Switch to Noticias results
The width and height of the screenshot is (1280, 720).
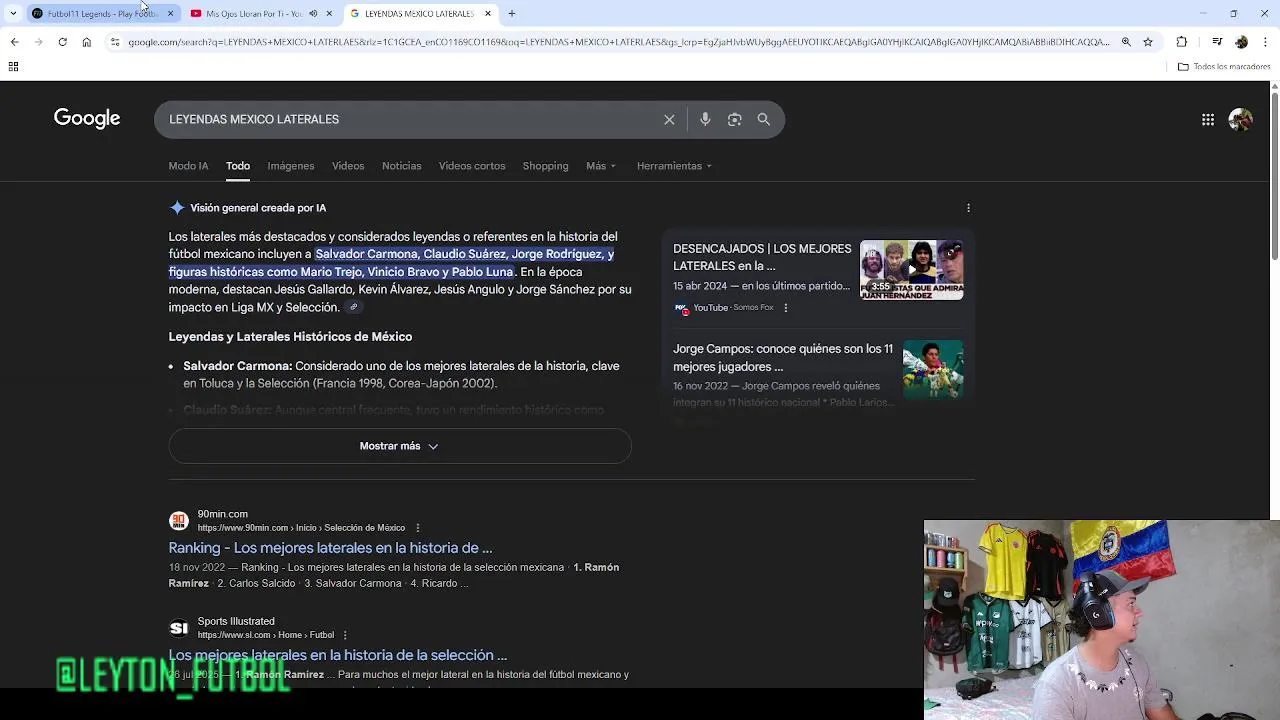tap(402, 166)
